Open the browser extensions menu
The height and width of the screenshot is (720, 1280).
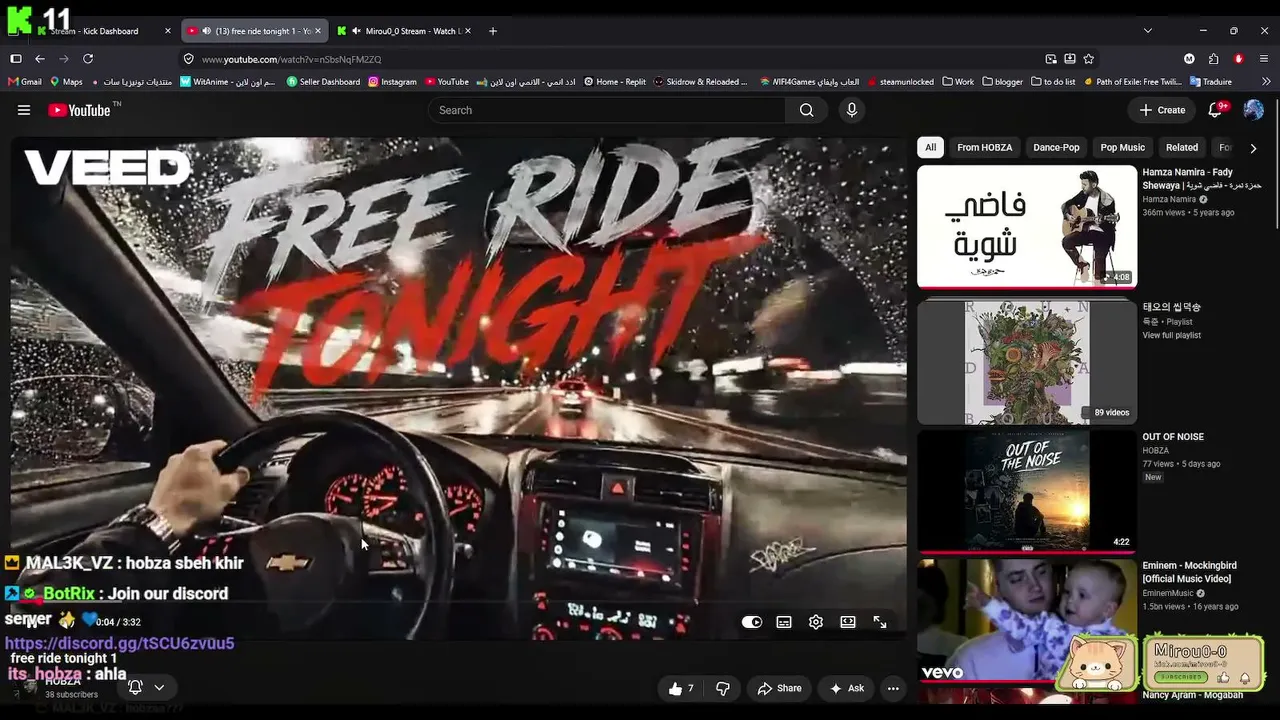point(1214,59)
